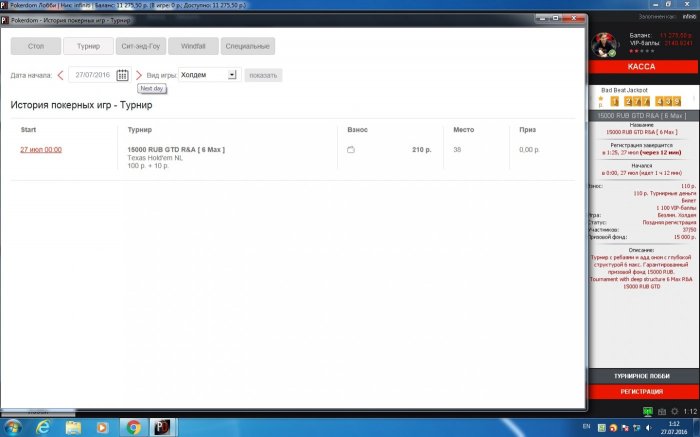Click the 100 р. + 10 р. text
This screenshot has width=700, height=437.
pyautogui.click(x=148, y=166)
